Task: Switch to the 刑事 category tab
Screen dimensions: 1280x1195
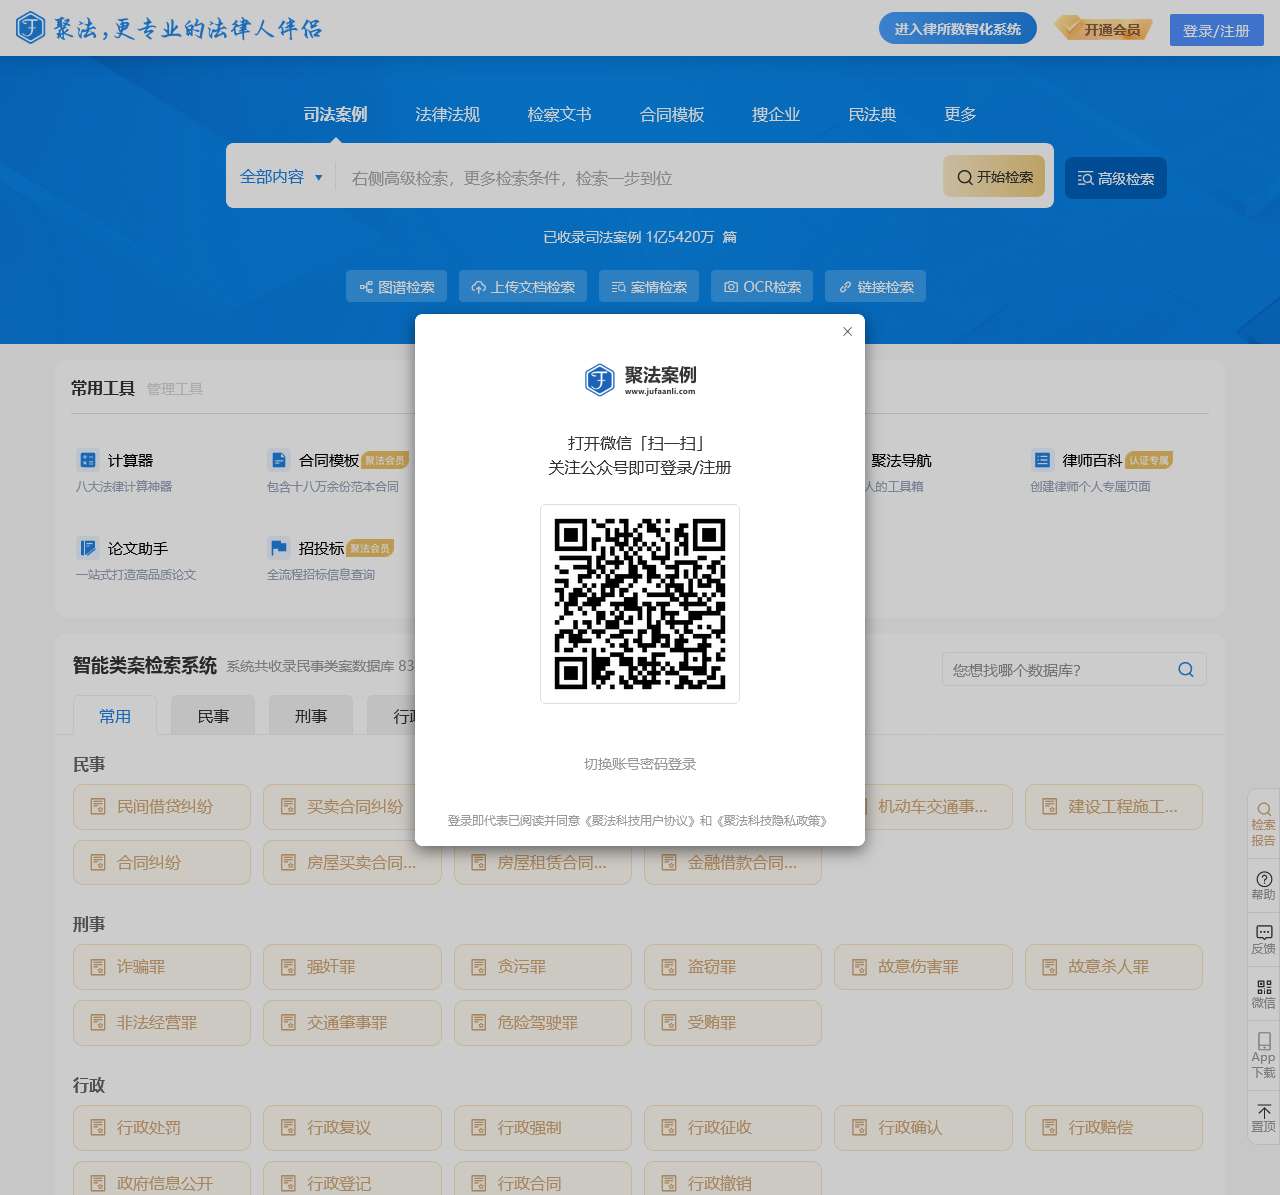Action: [x=311, y=716]
